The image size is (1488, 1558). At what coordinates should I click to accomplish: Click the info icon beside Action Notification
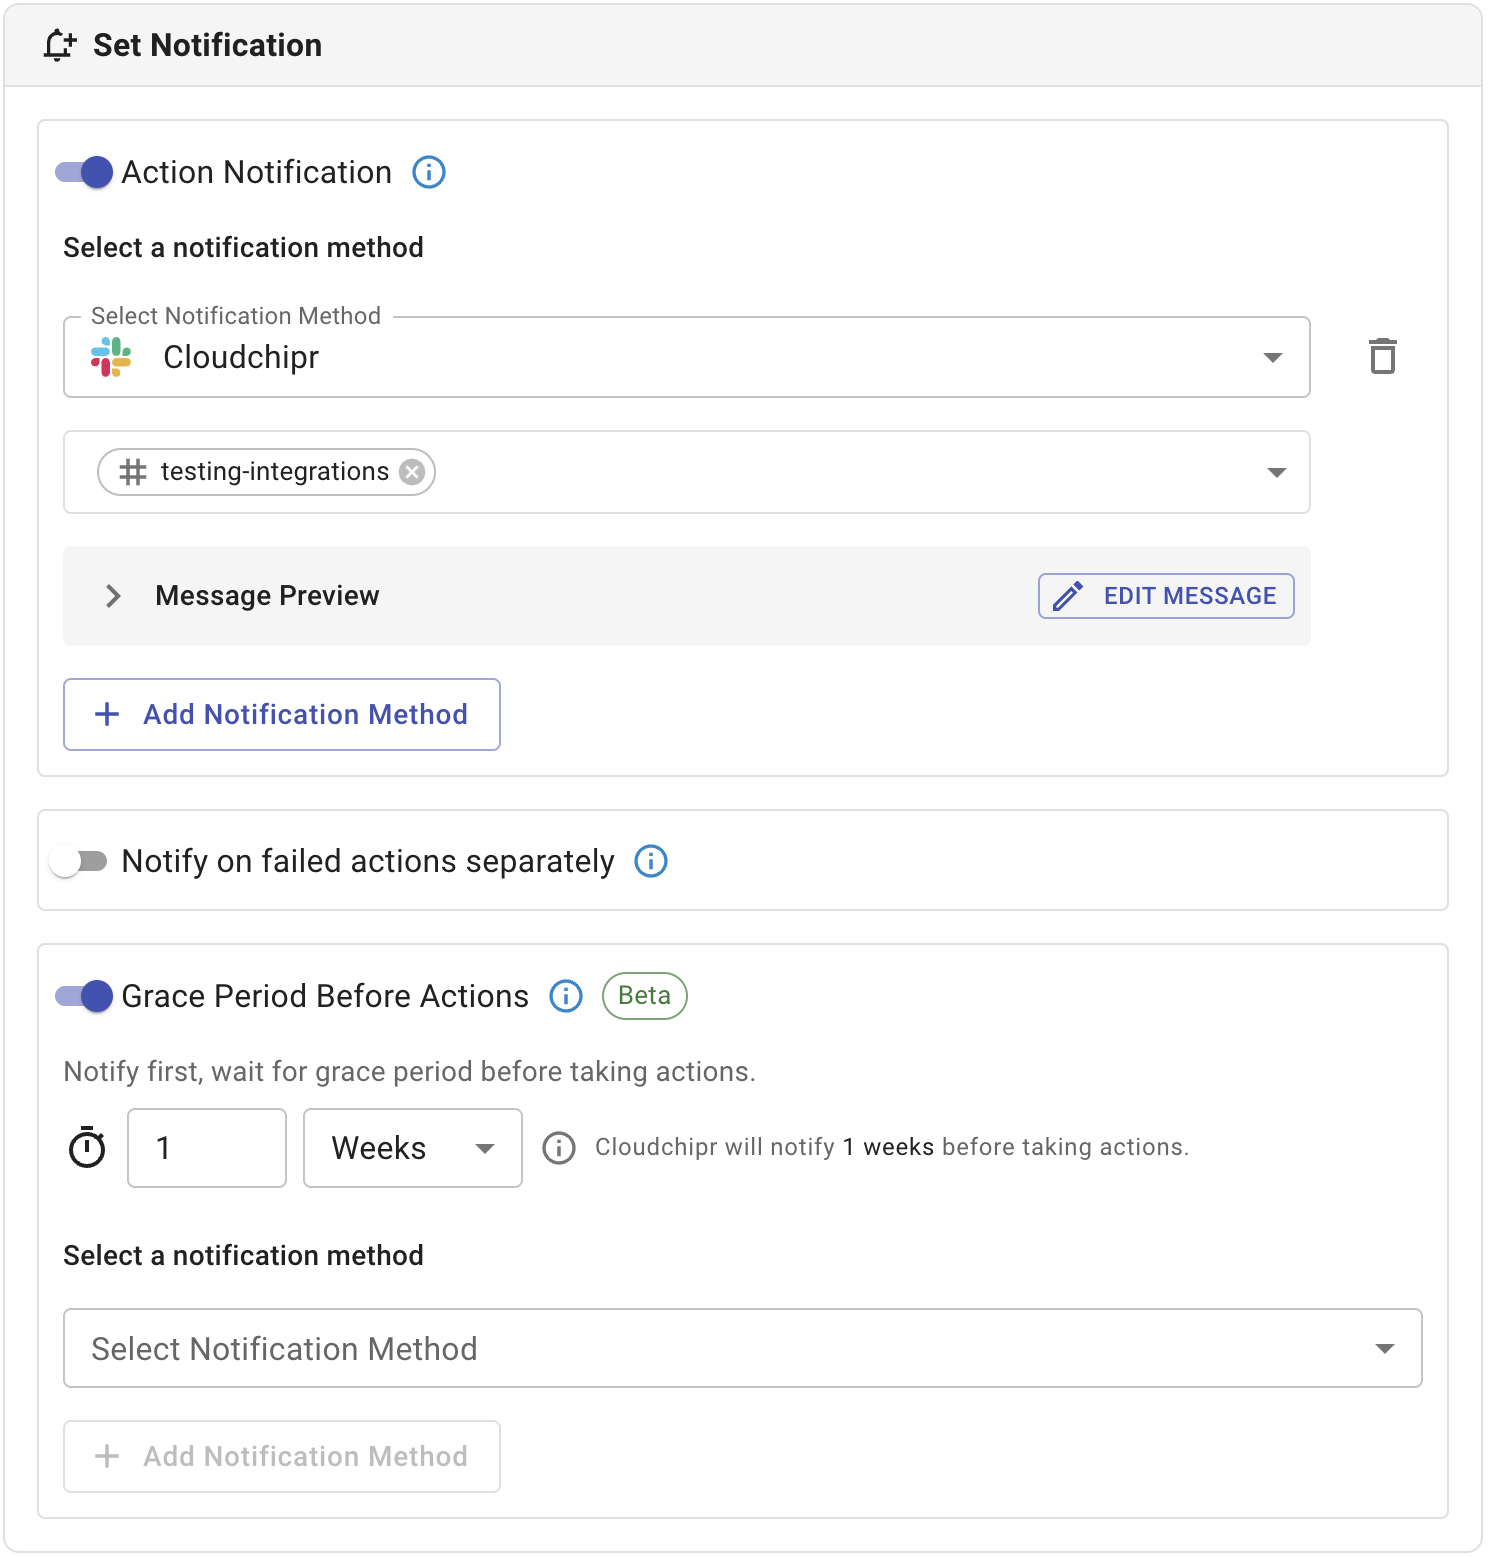[429, 172]
